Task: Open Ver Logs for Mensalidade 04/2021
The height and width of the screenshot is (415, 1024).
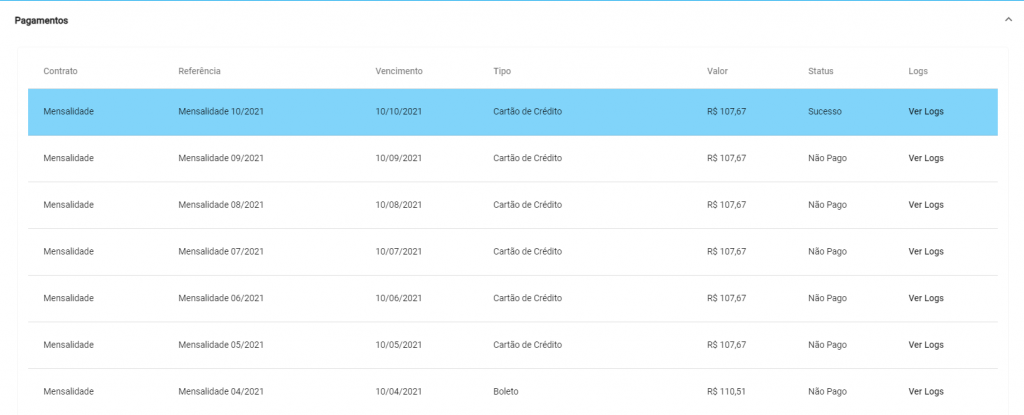Action: (x=925, y=391)
